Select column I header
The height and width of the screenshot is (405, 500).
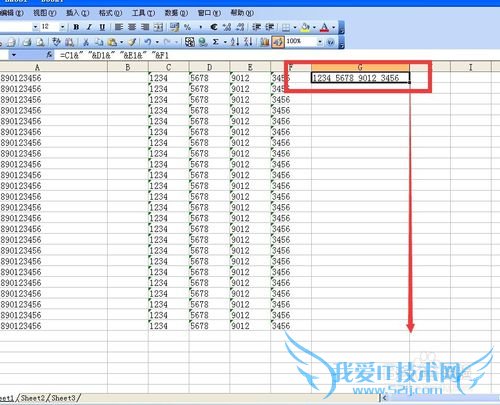[471, 67]
